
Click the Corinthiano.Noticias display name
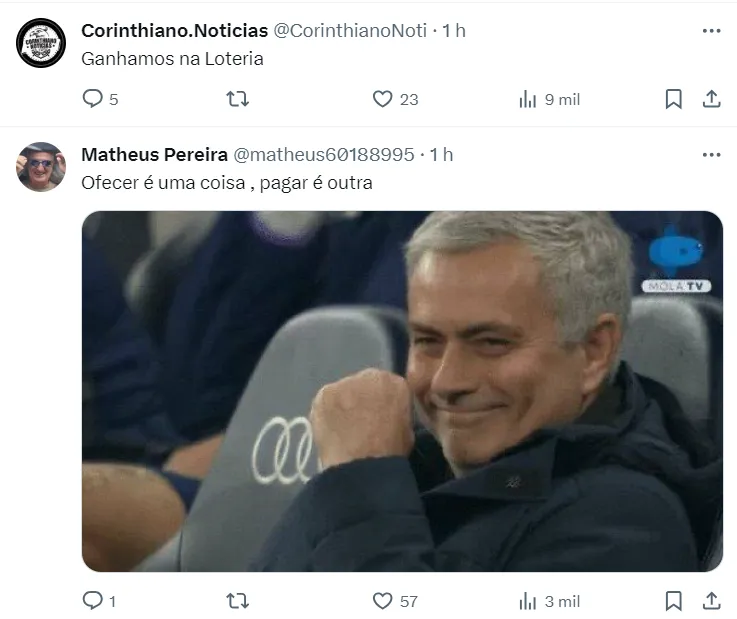pyautogui.click(x=172, y=31)
